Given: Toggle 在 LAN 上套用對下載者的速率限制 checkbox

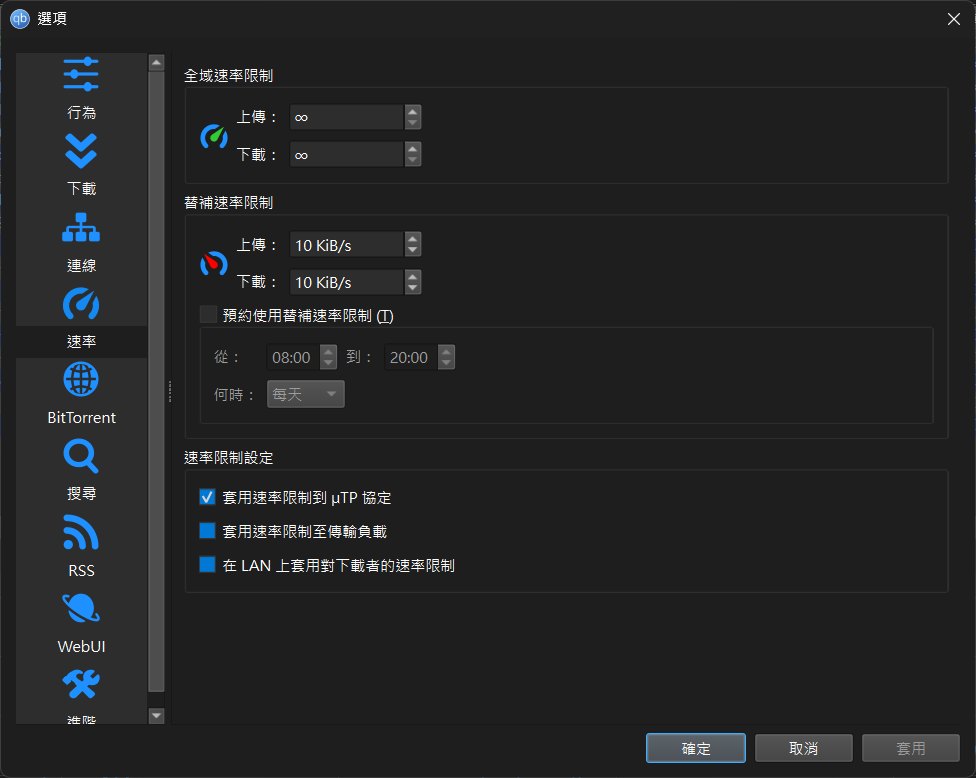Looking at the screenshot, I should tap(207, 565).
